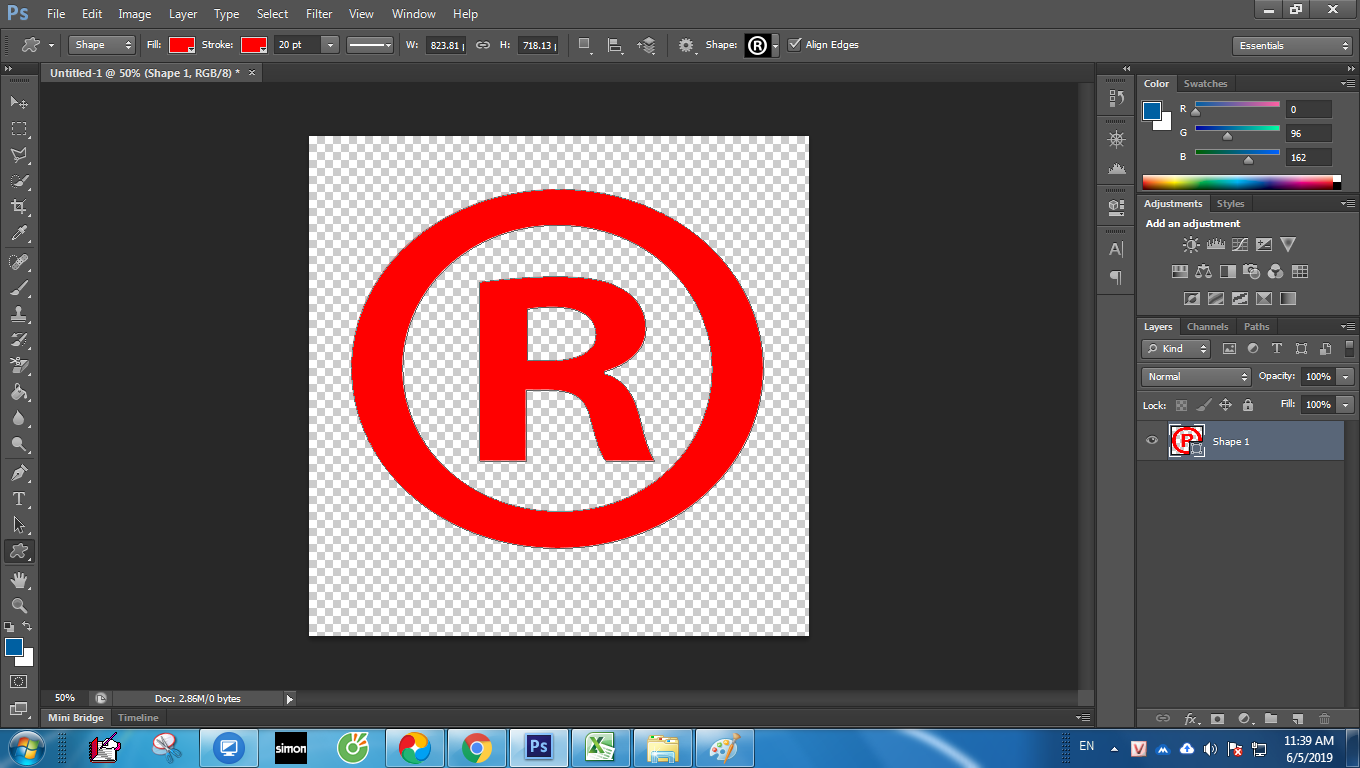Click the red Fill color swatch
This screenshot has height=768, width=1360.
pos(181,45)
